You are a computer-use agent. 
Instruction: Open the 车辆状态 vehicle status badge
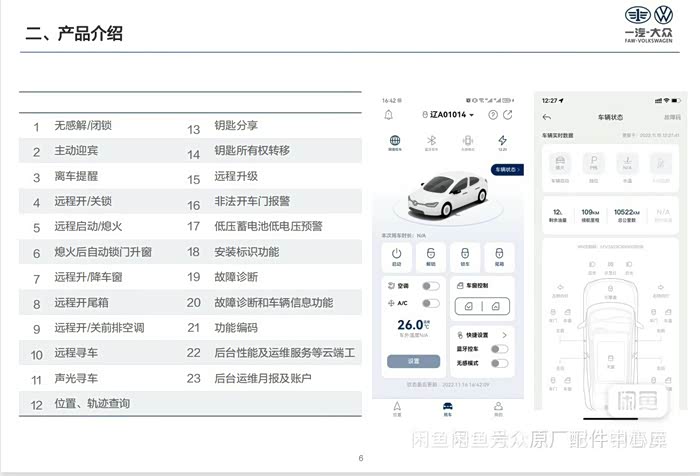[x=507, y=170]
